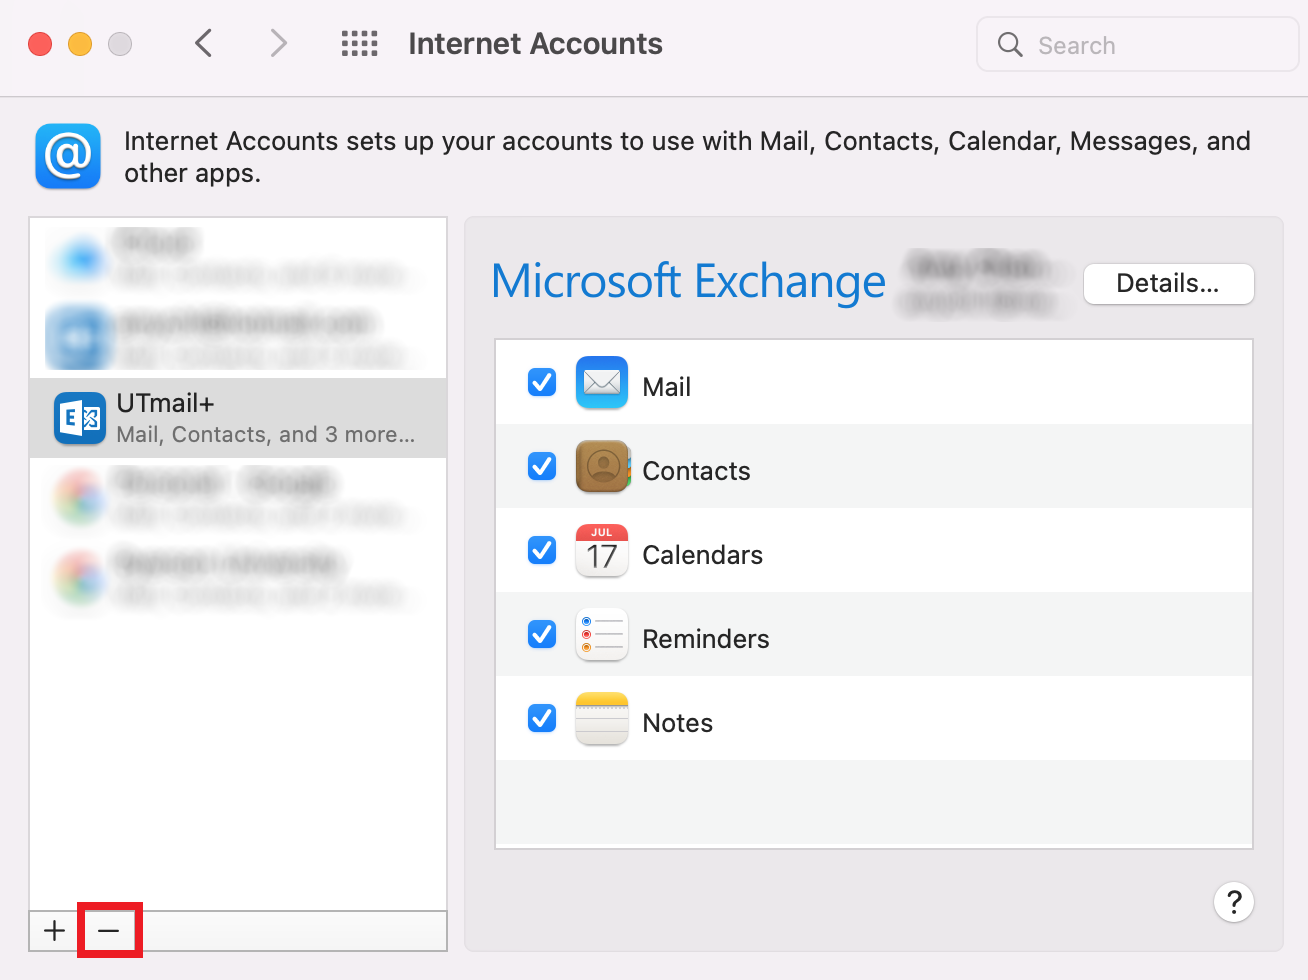Click the Internet Accounts window title
This screenshot has height=980, width=1308.
535,44
